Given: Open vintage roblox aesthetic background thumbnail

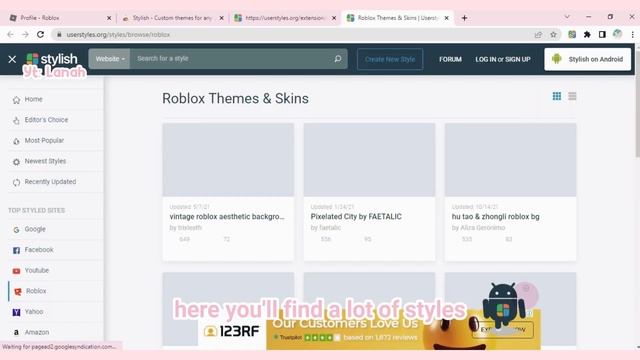Looking at the screenshot, I should point(228,160).
